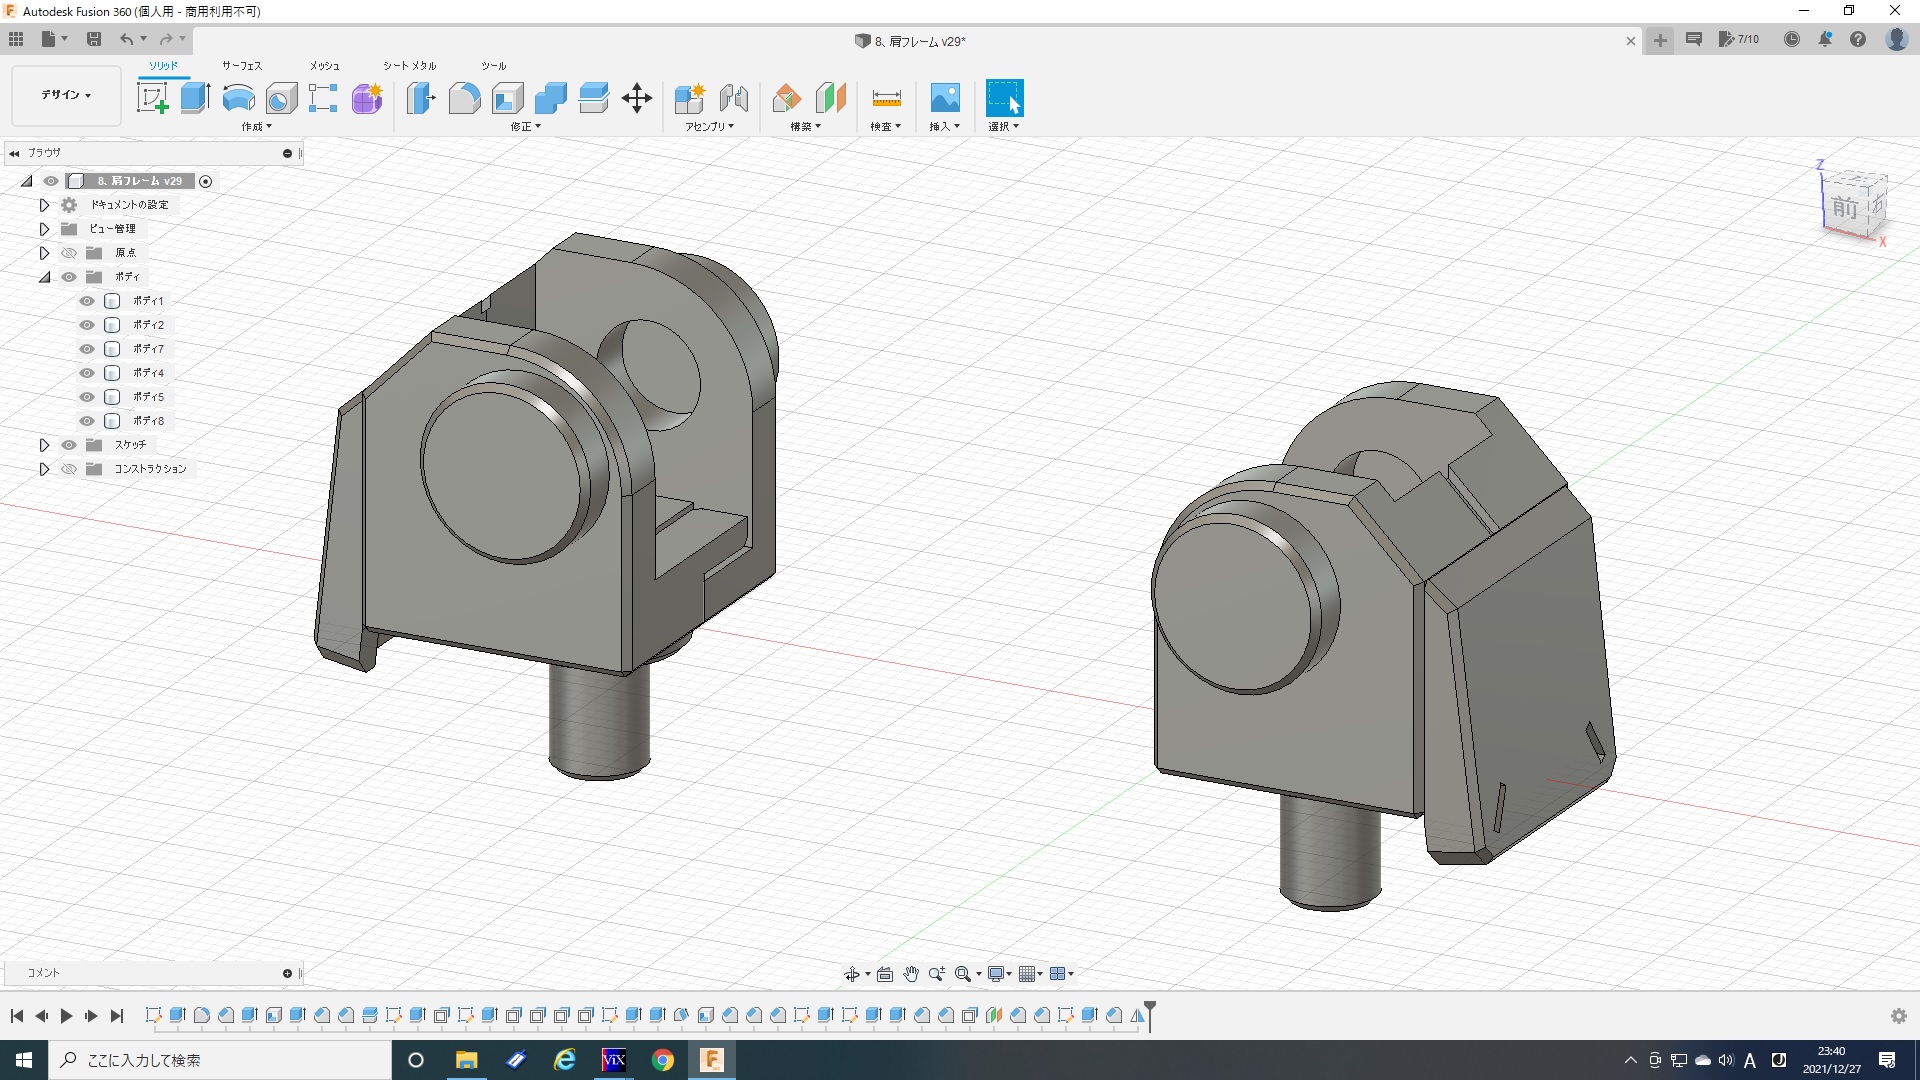
Task: Open the Insert image icon
Action: pyautogui.click(x=944, y=98)
